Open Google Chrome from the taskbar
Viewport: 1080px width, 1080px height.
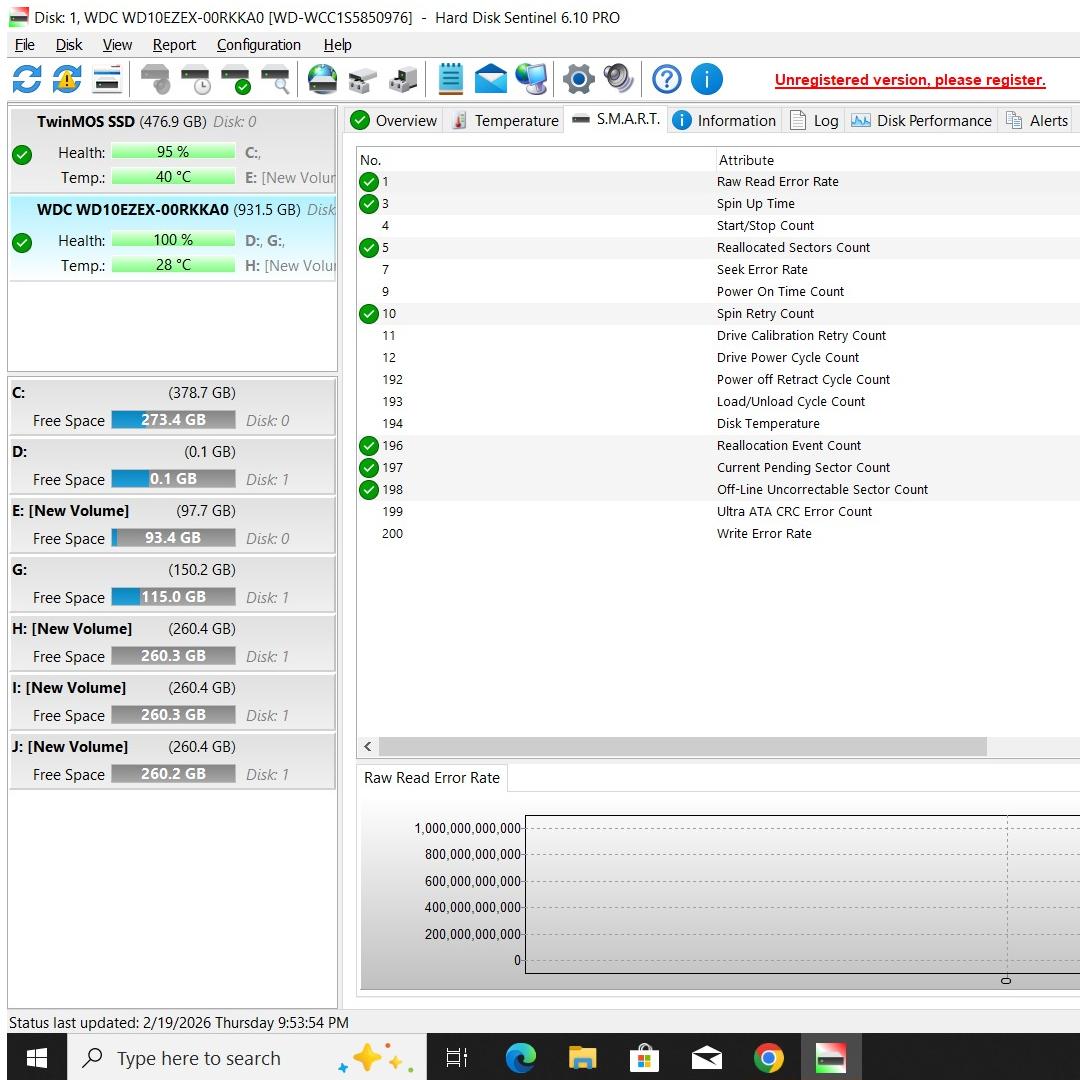[x=768, y=1058]
